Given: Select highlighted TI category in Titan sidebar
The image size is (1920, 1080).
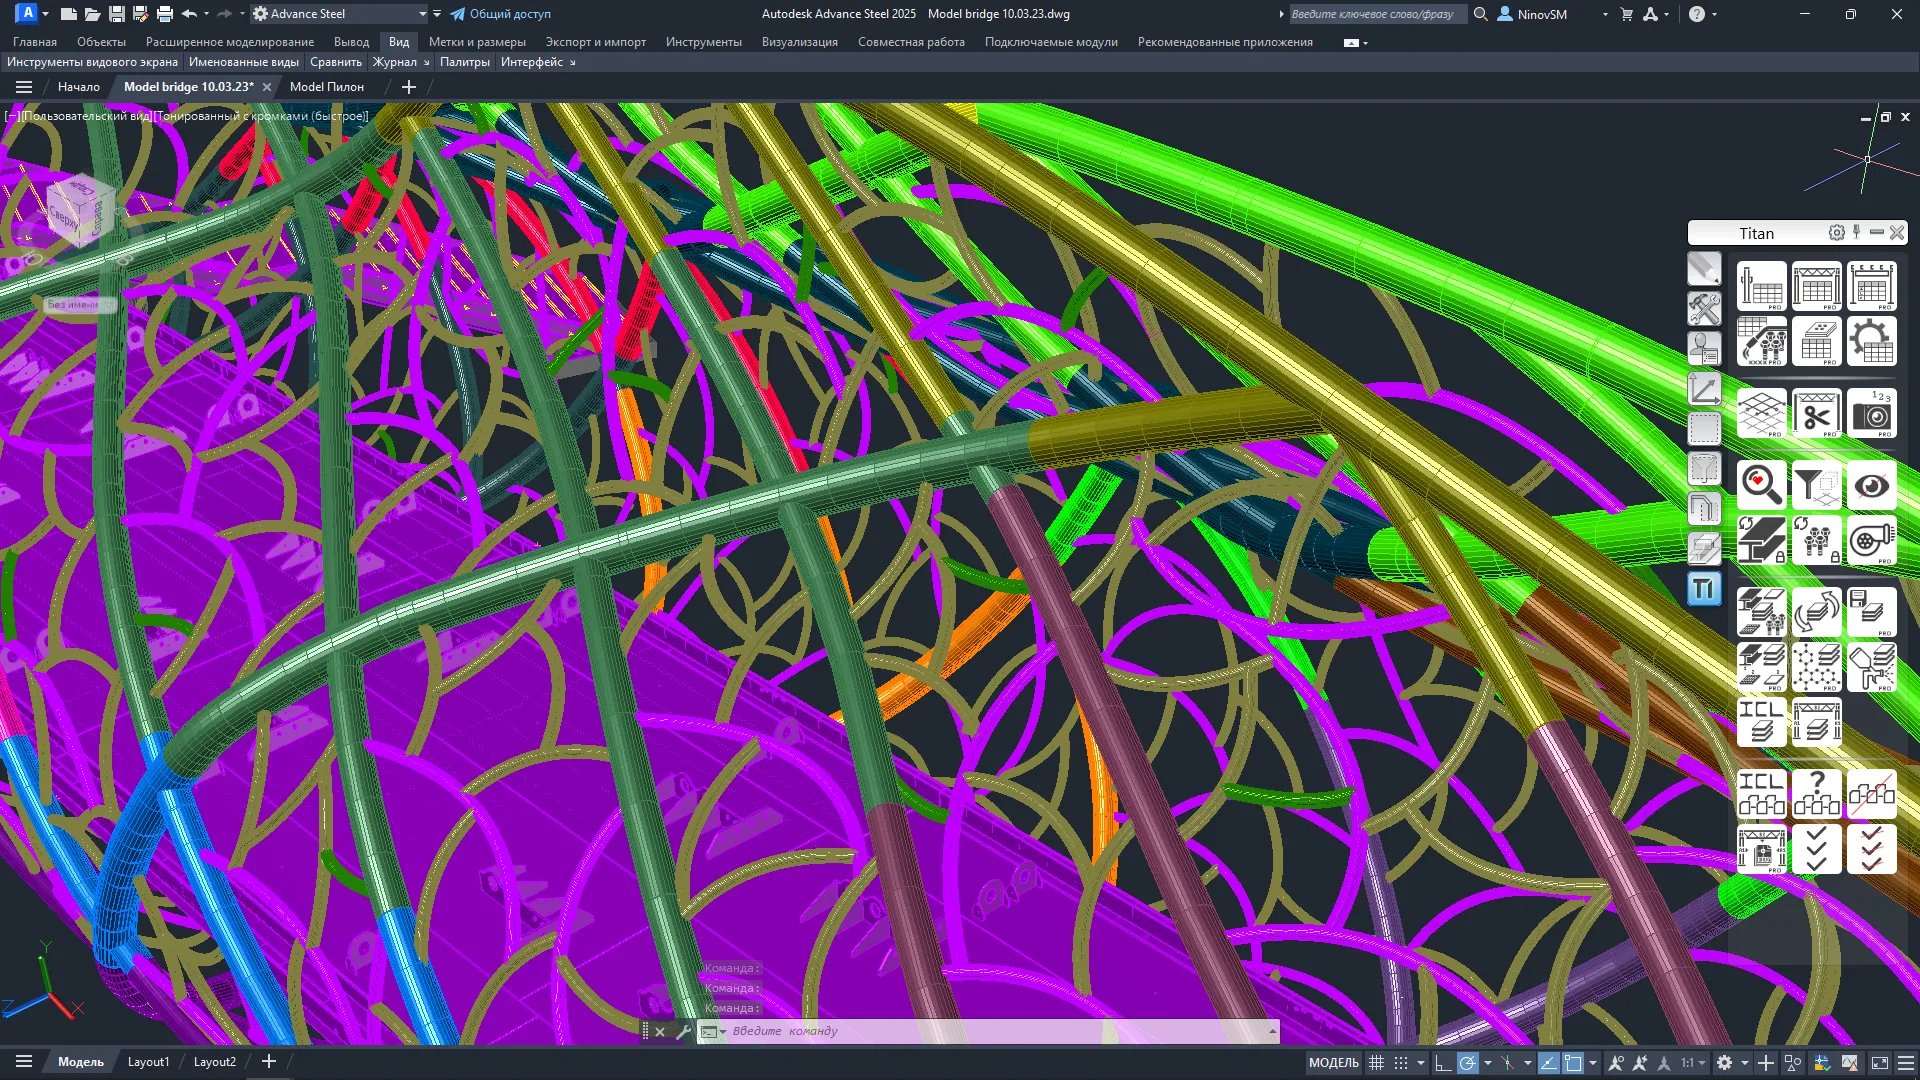Looking at the screenshot, I should tap(1704, 588).
